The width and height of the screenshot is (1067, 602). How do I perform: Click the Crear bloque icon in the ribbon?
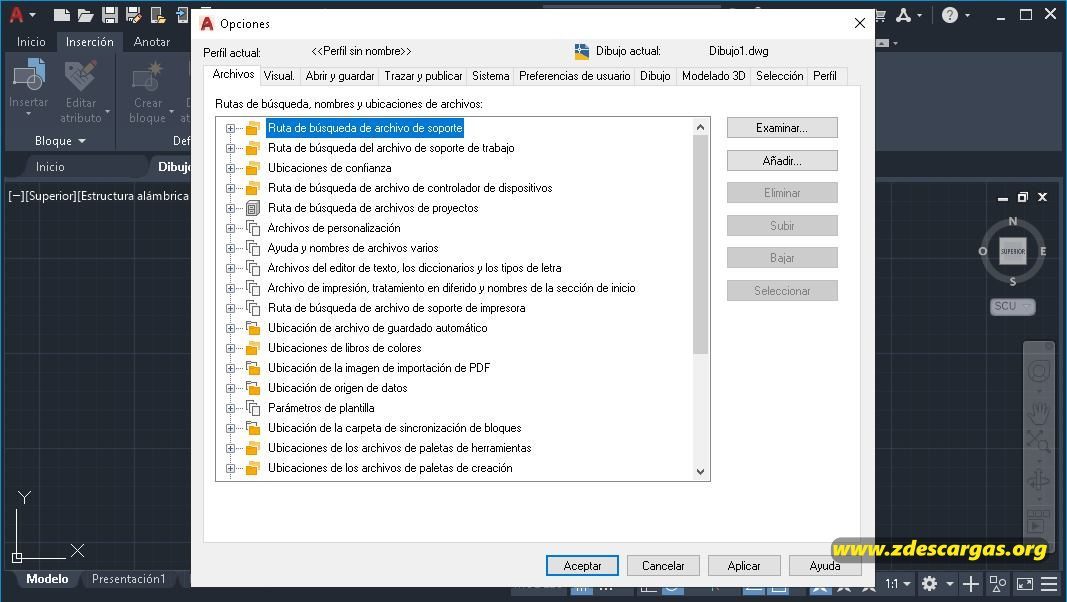(x=148, y=76)
